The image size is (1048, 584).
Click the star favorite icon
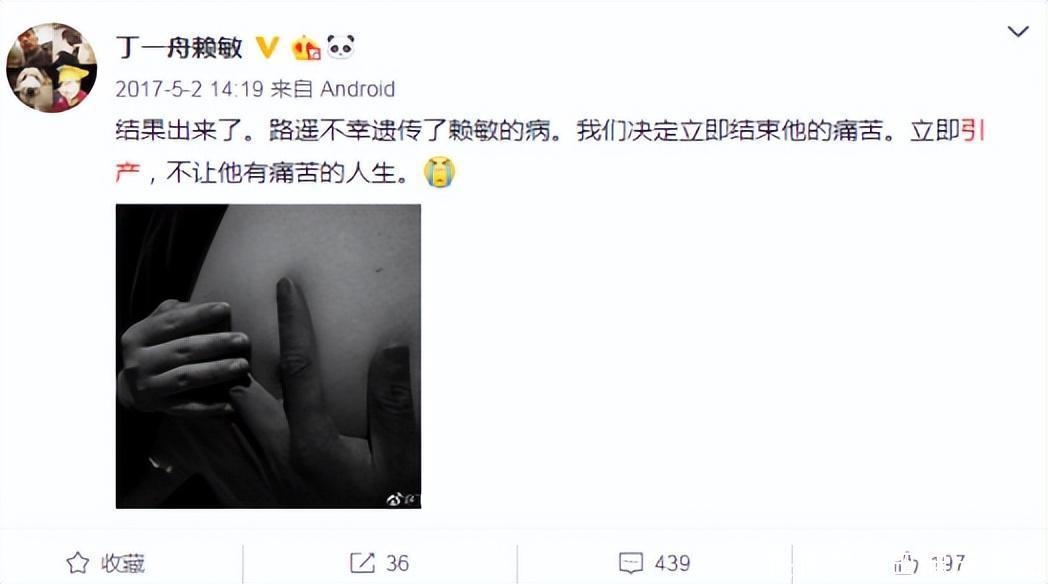78,563
